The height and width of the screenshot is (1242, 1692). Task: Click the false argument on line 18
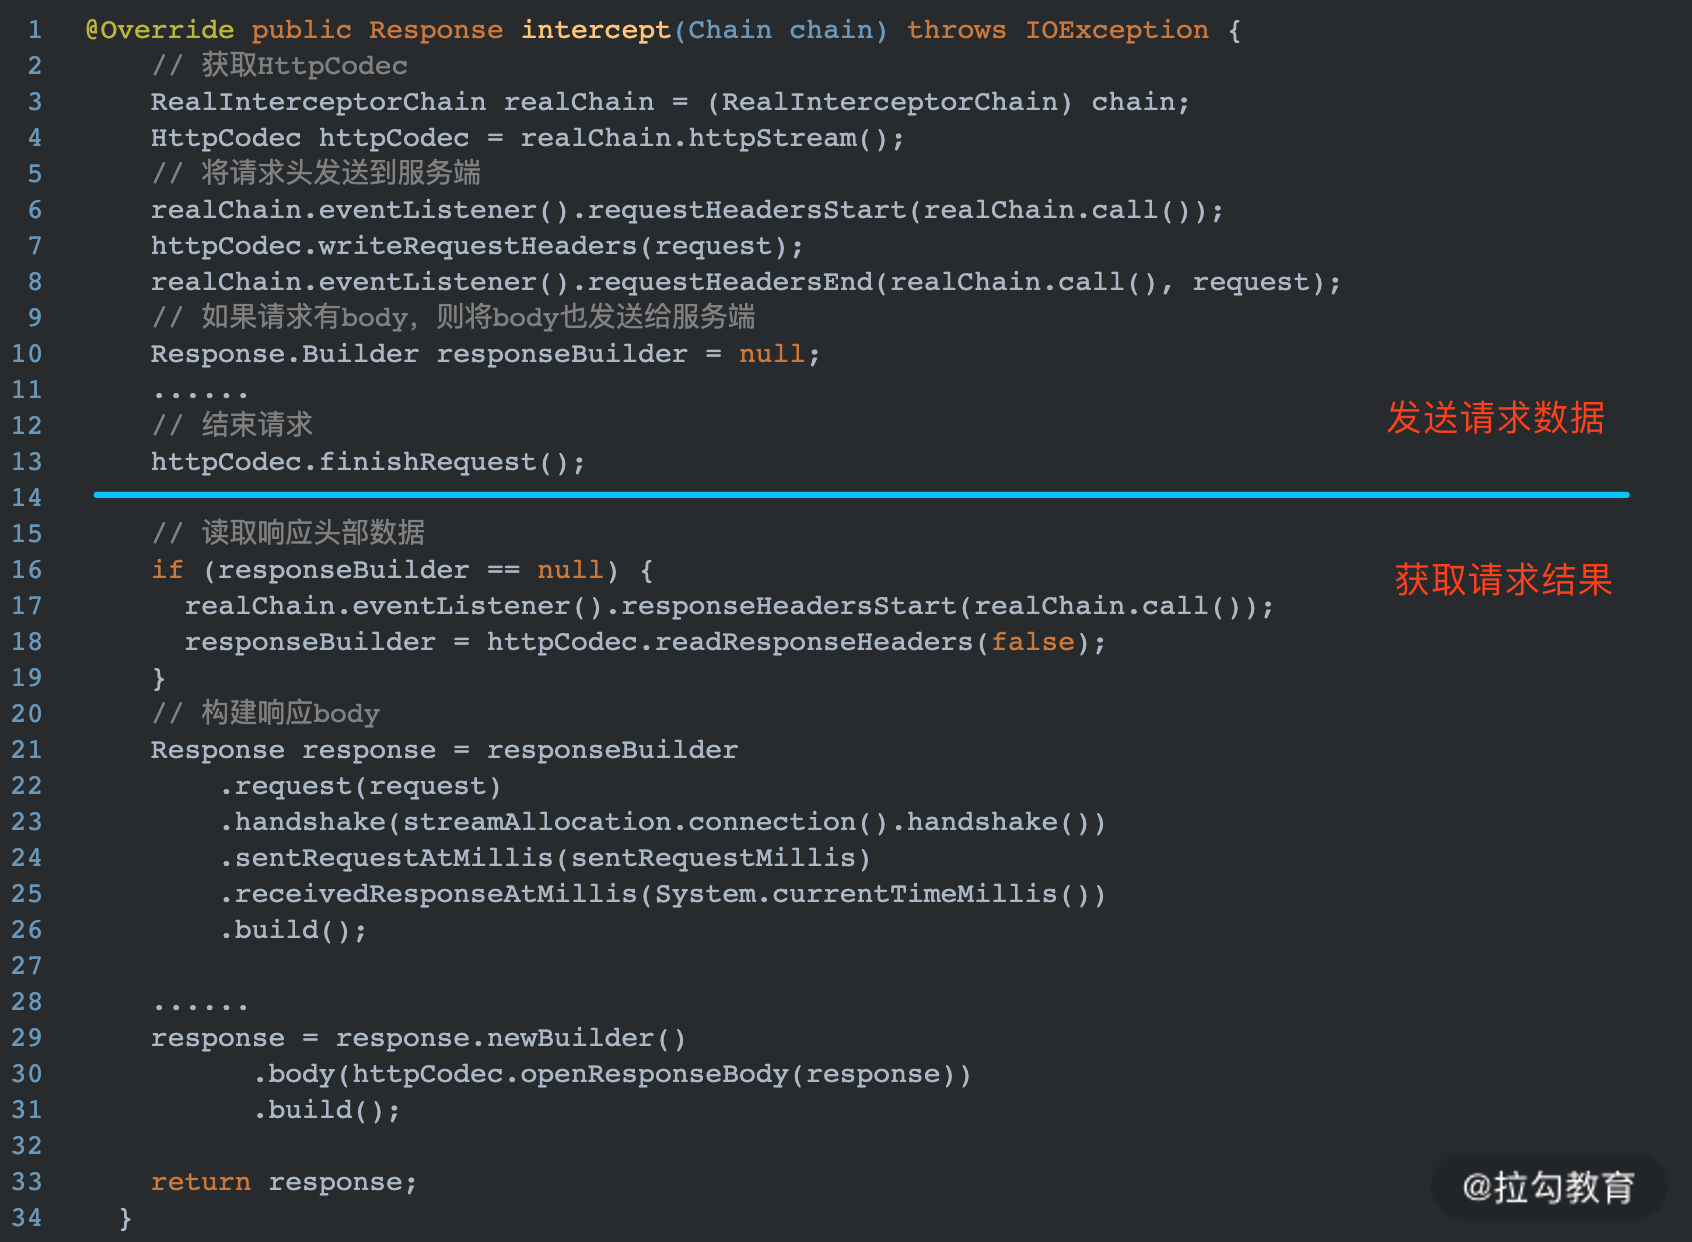tap(1033, 642)
